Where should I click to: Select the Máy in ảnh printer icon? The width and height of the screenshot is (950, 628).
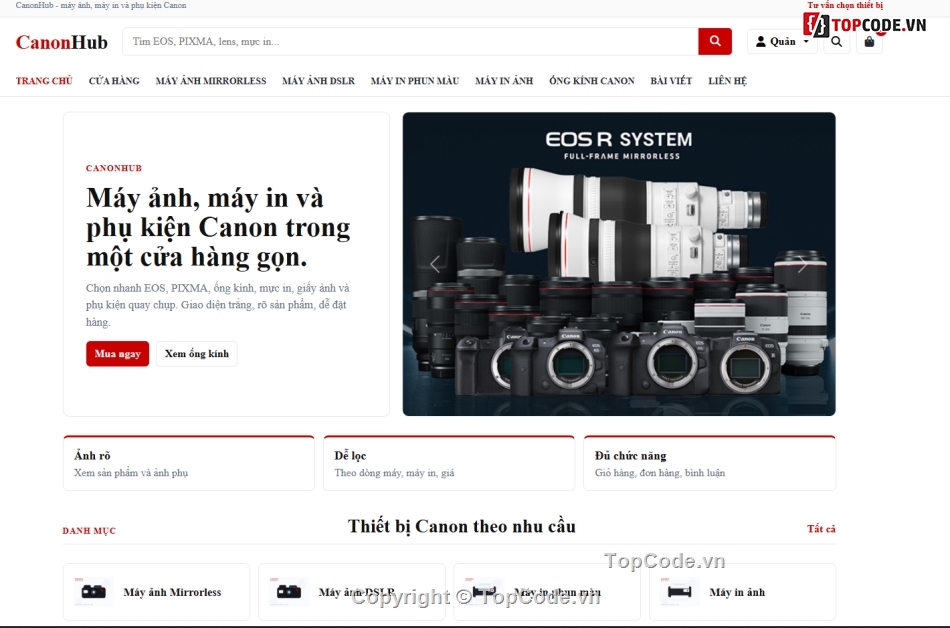(679, 592)
